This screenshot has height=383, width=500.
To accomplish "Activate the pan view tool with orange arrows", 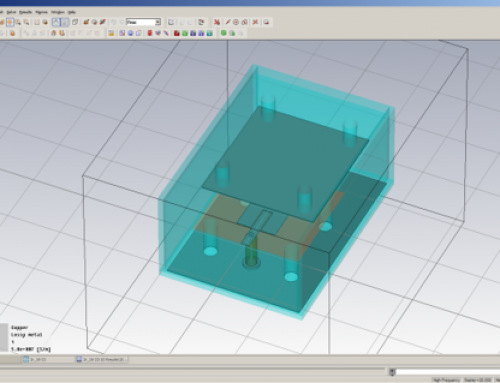I will [x=10, y=22].
